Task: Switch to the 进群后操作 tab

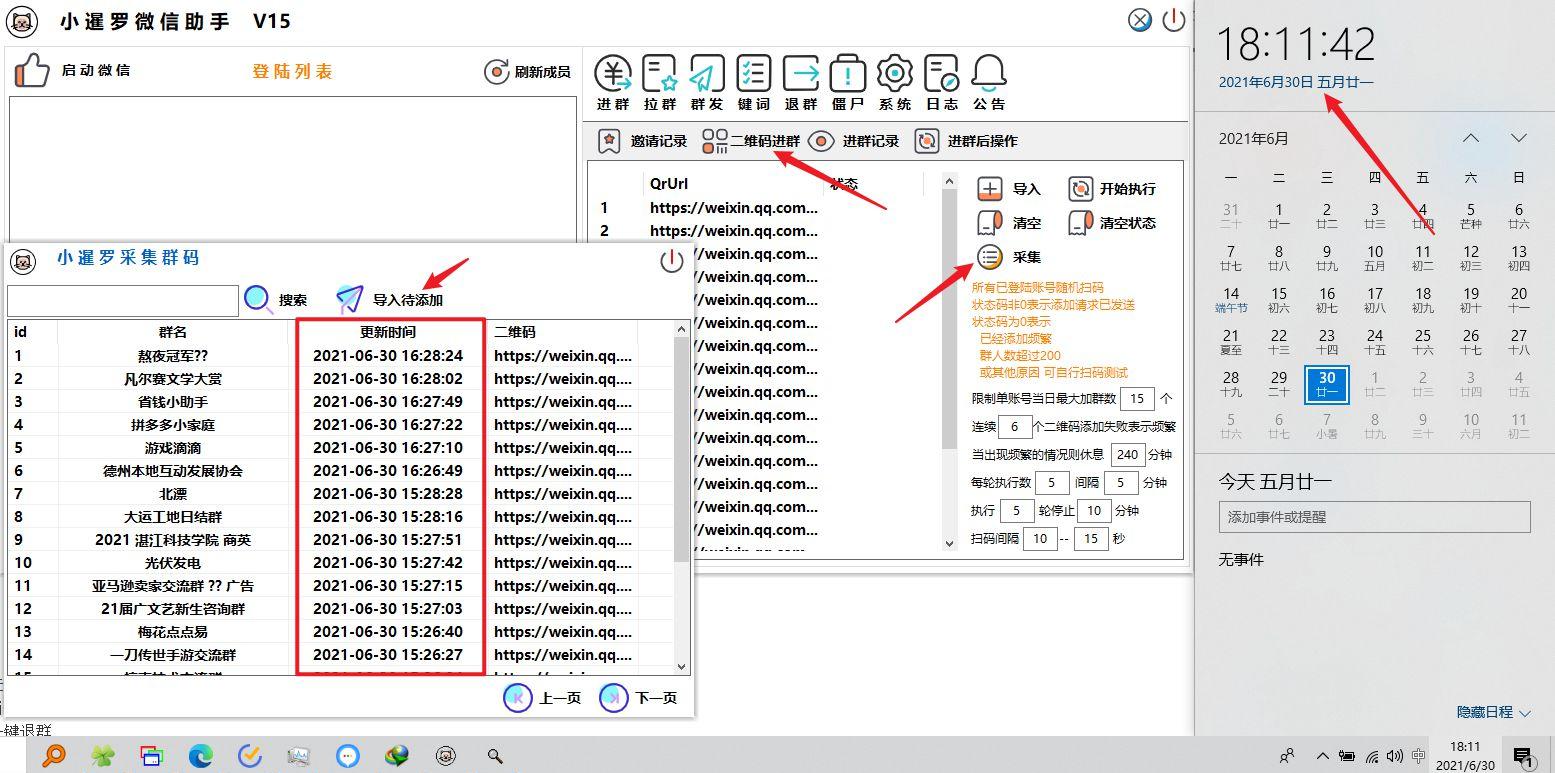Action: (966, 141)
